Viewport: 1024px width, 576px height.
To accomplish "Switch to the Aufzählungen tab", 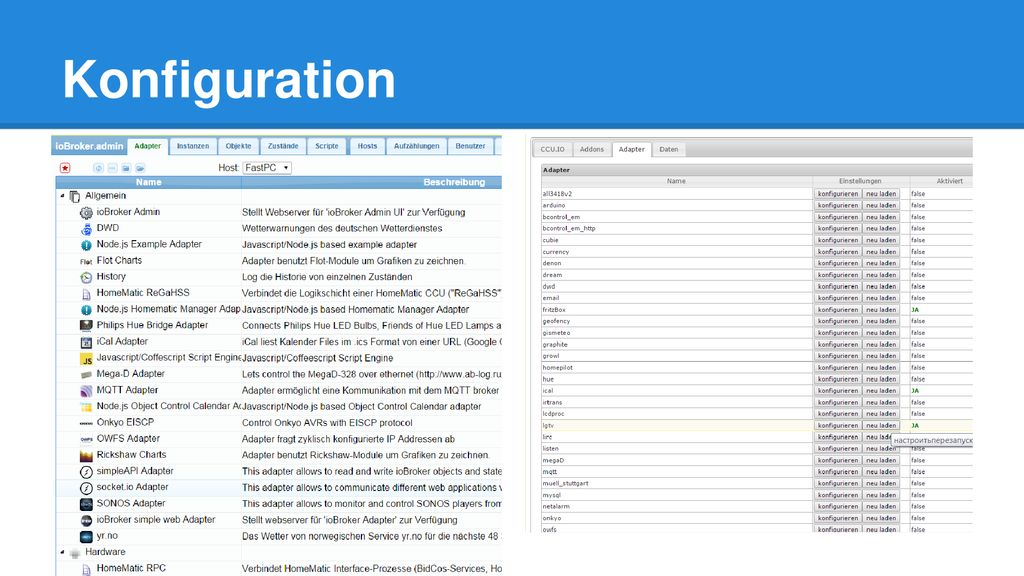I will pos(417,146).
